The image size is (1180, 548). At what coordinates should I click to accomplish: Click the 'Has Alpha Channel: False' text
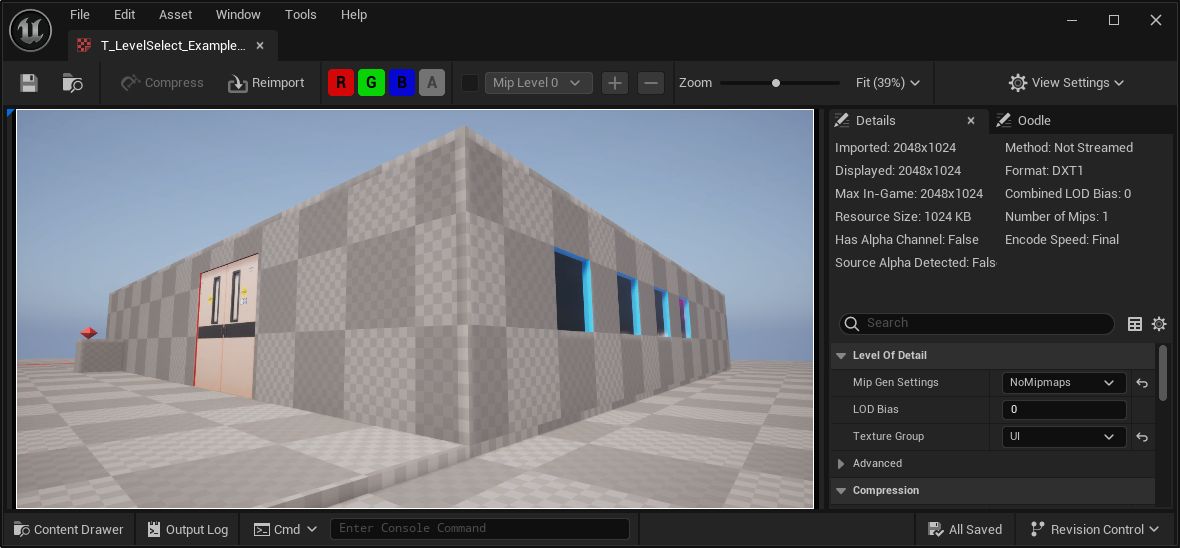pos(907,239)
